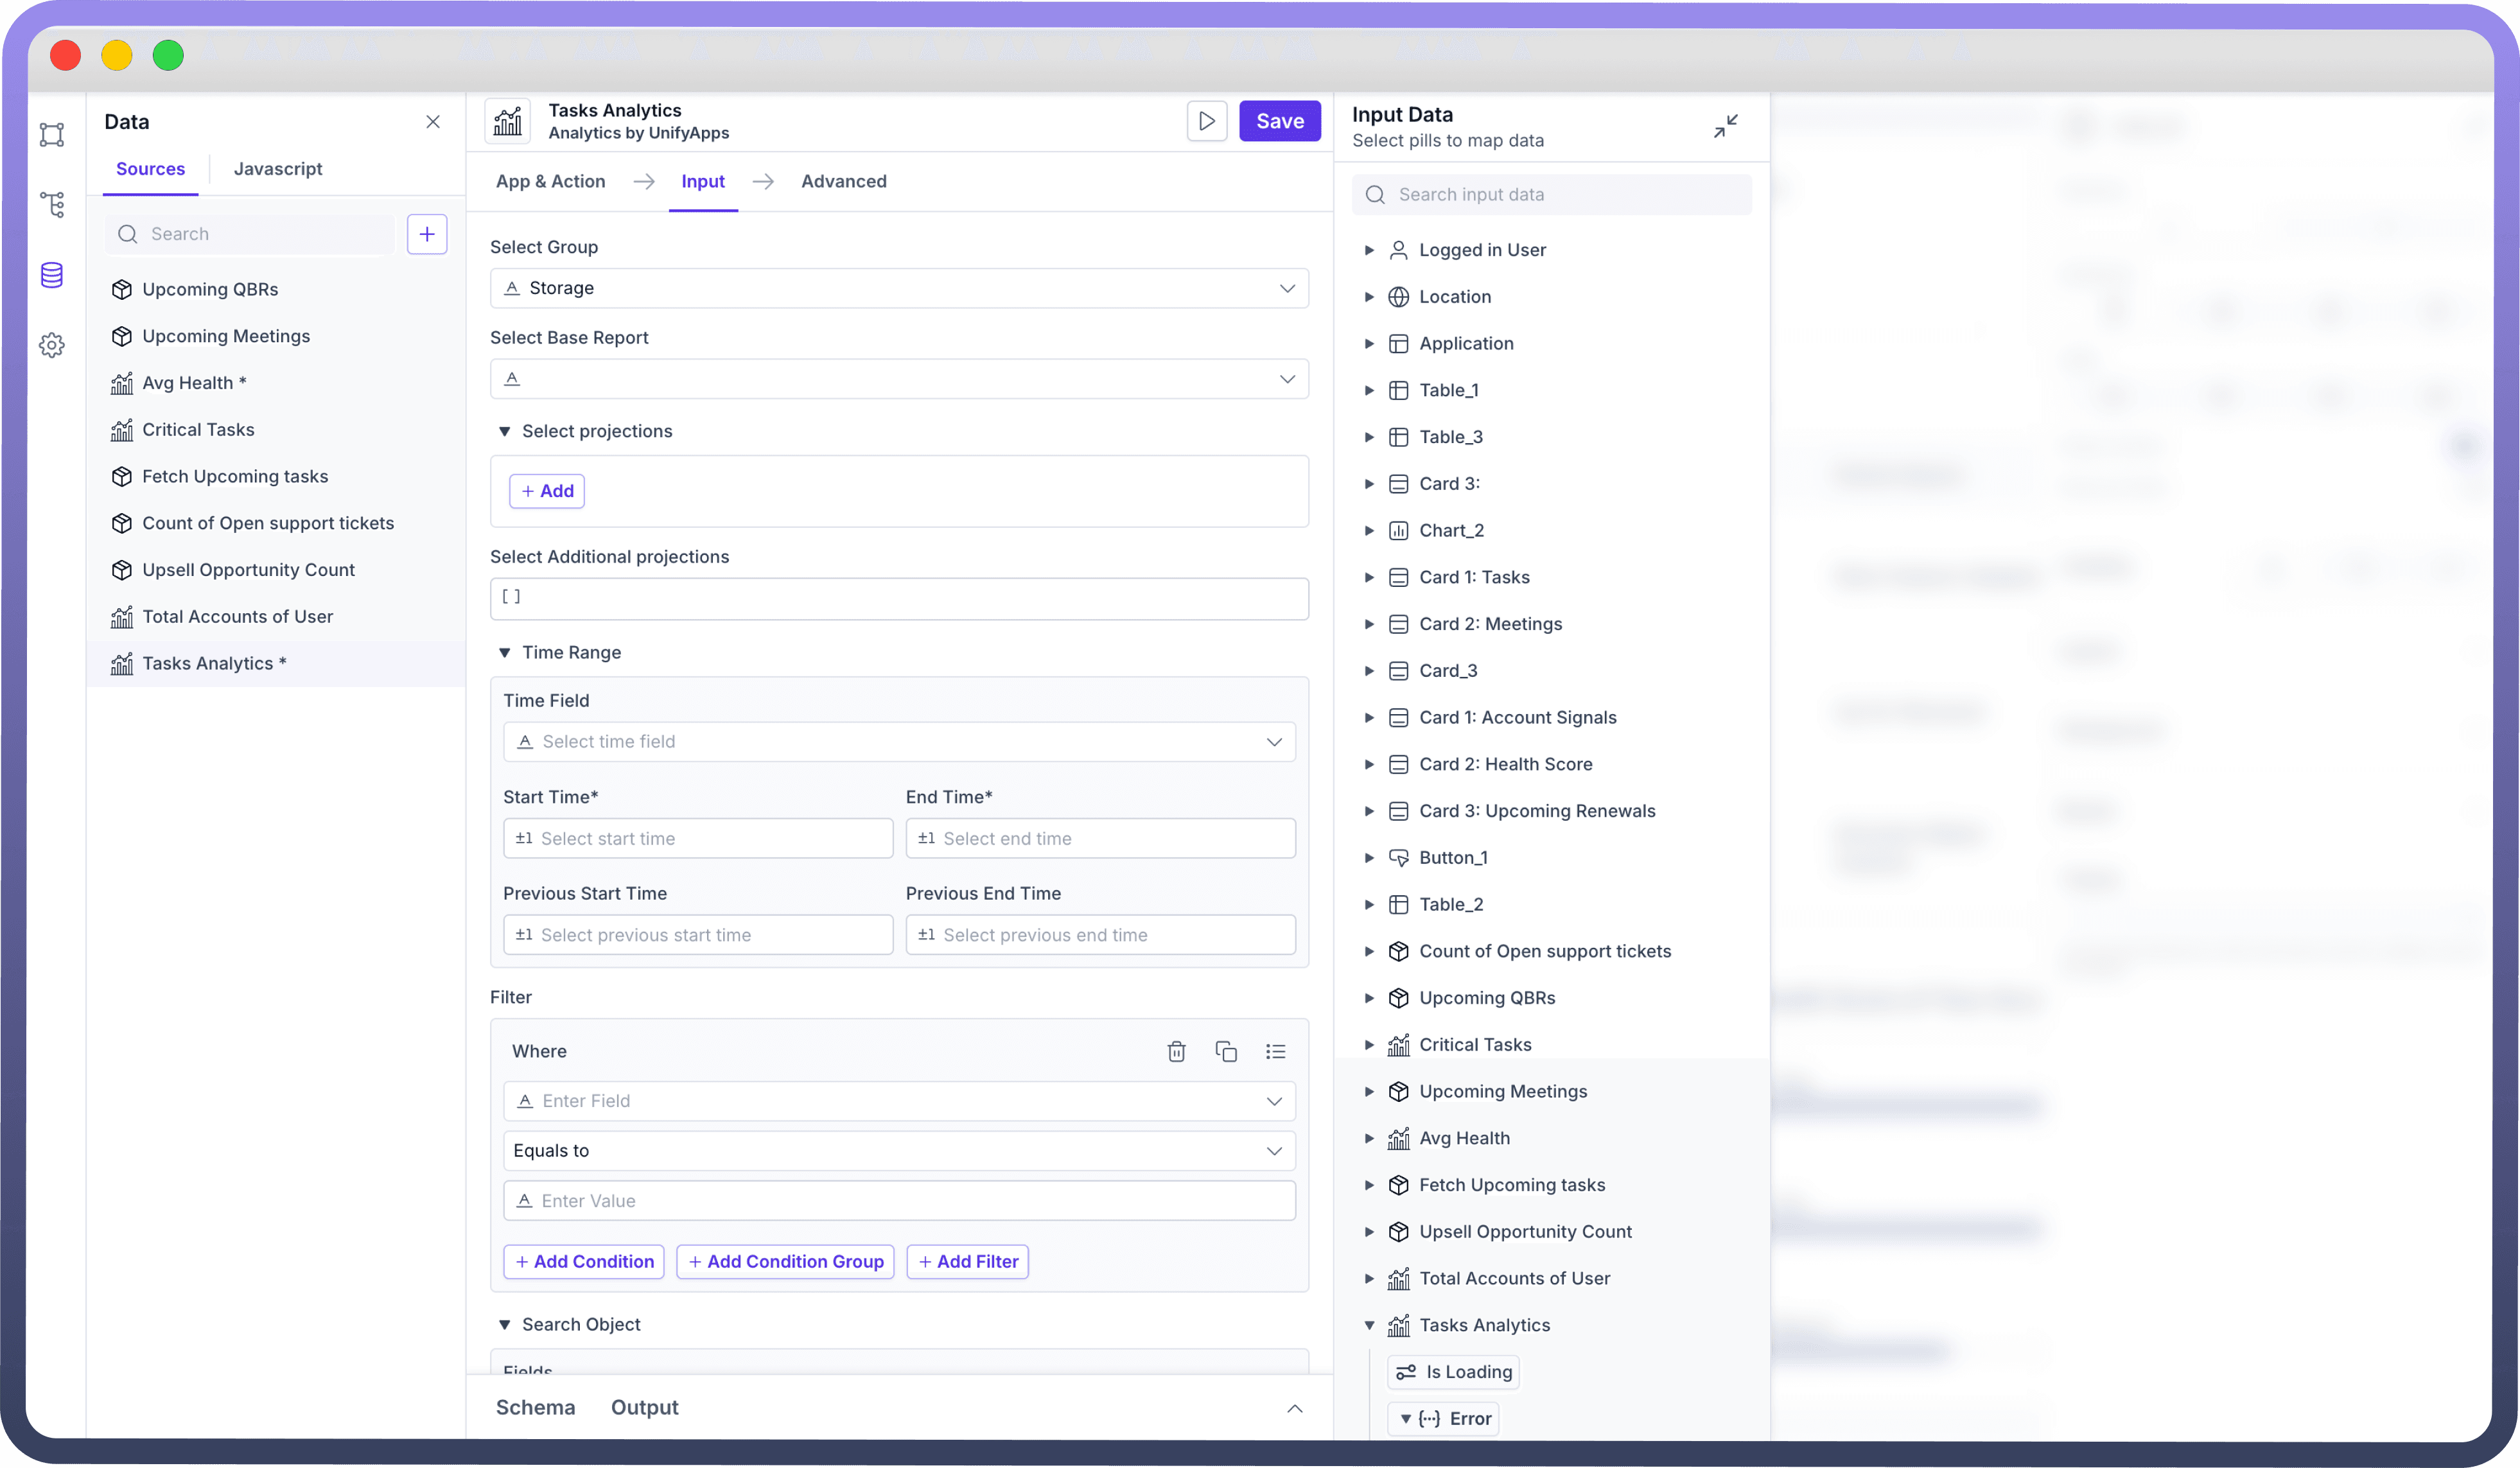The width and height of the screenshot is (2520, 1468).
Task: Collapse the Input Data panel via arrows icon
Action: pos(1725,126)
